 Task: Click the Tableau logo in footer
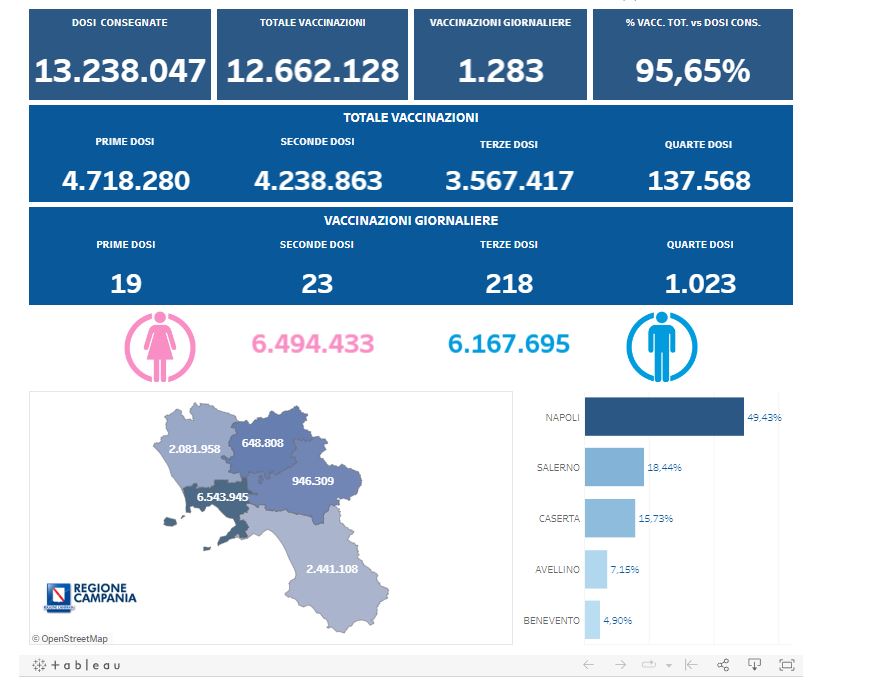click(76, 665)
